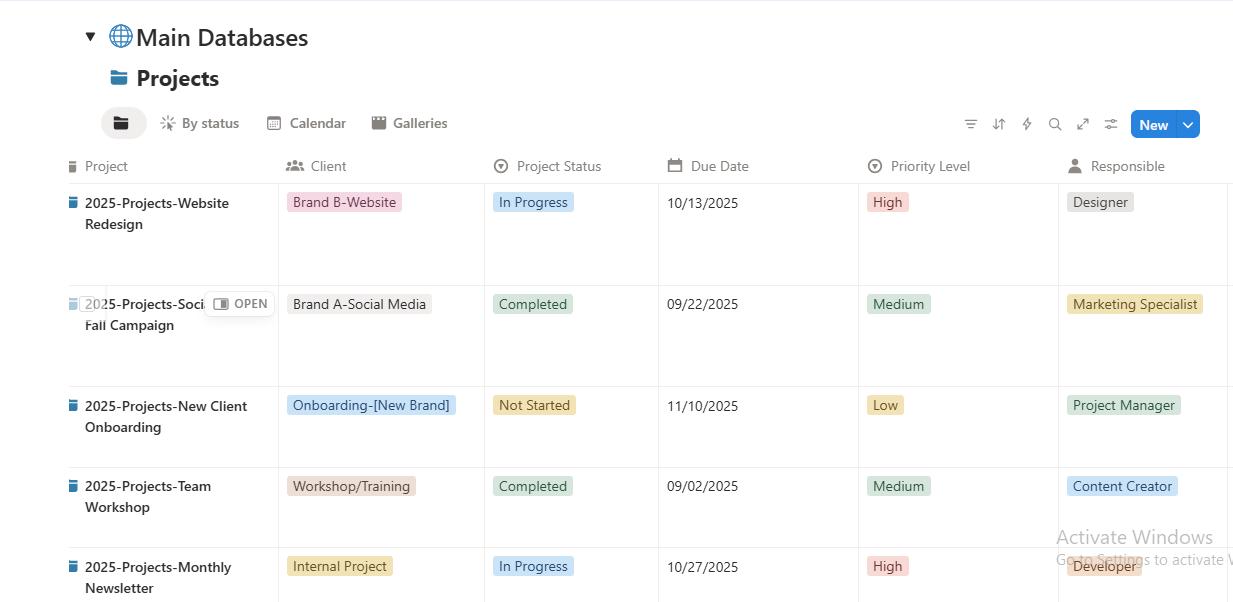Select the folder-icon table view tab
This screenshot has width=1233, height=602.
122,123
